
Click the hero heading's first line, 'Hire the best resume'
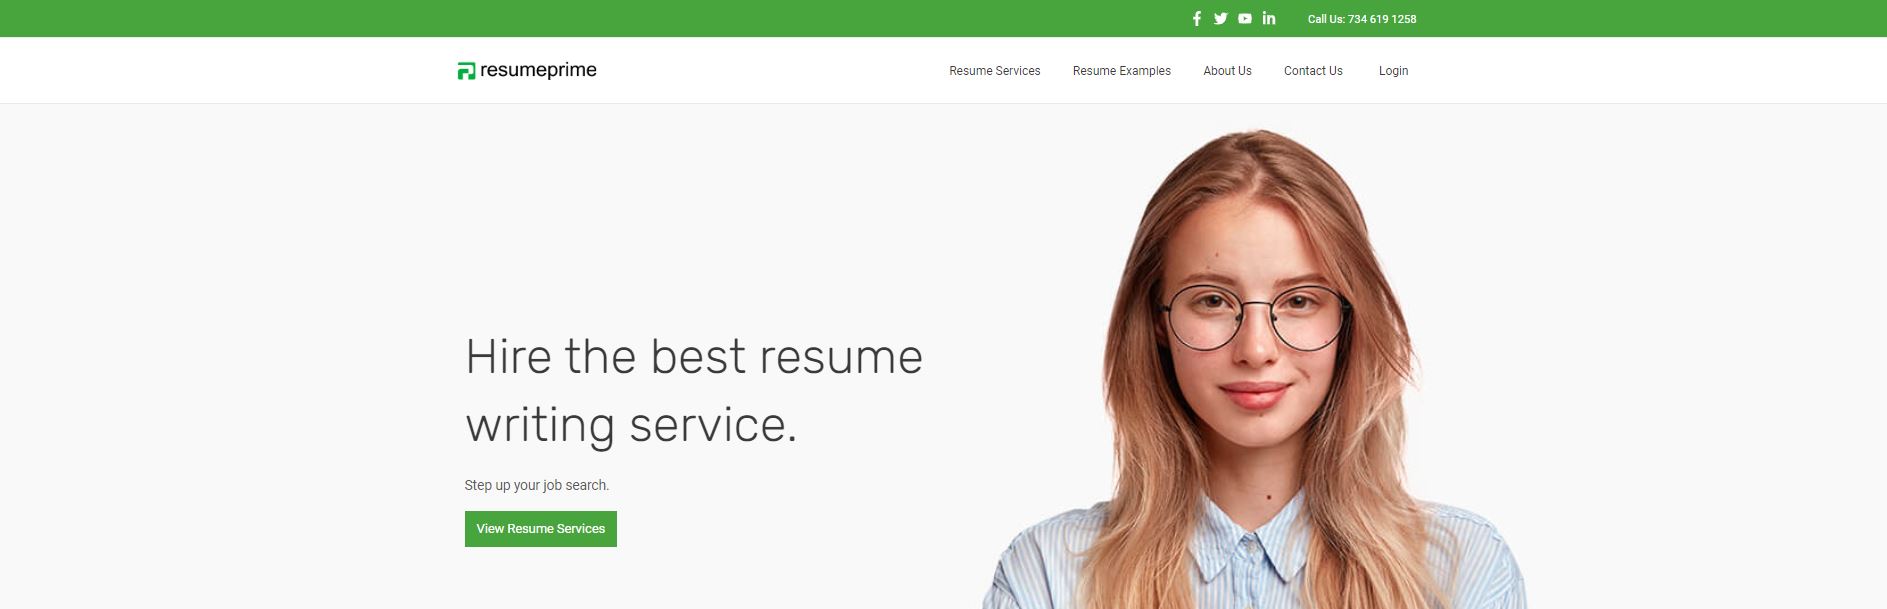tap(694, 357)
